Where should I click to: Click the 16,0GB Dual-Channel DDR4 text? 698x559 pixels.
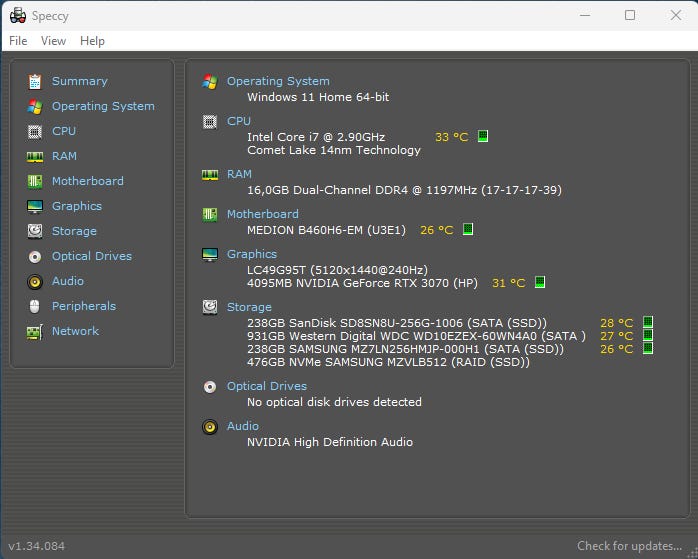(404, 190)
